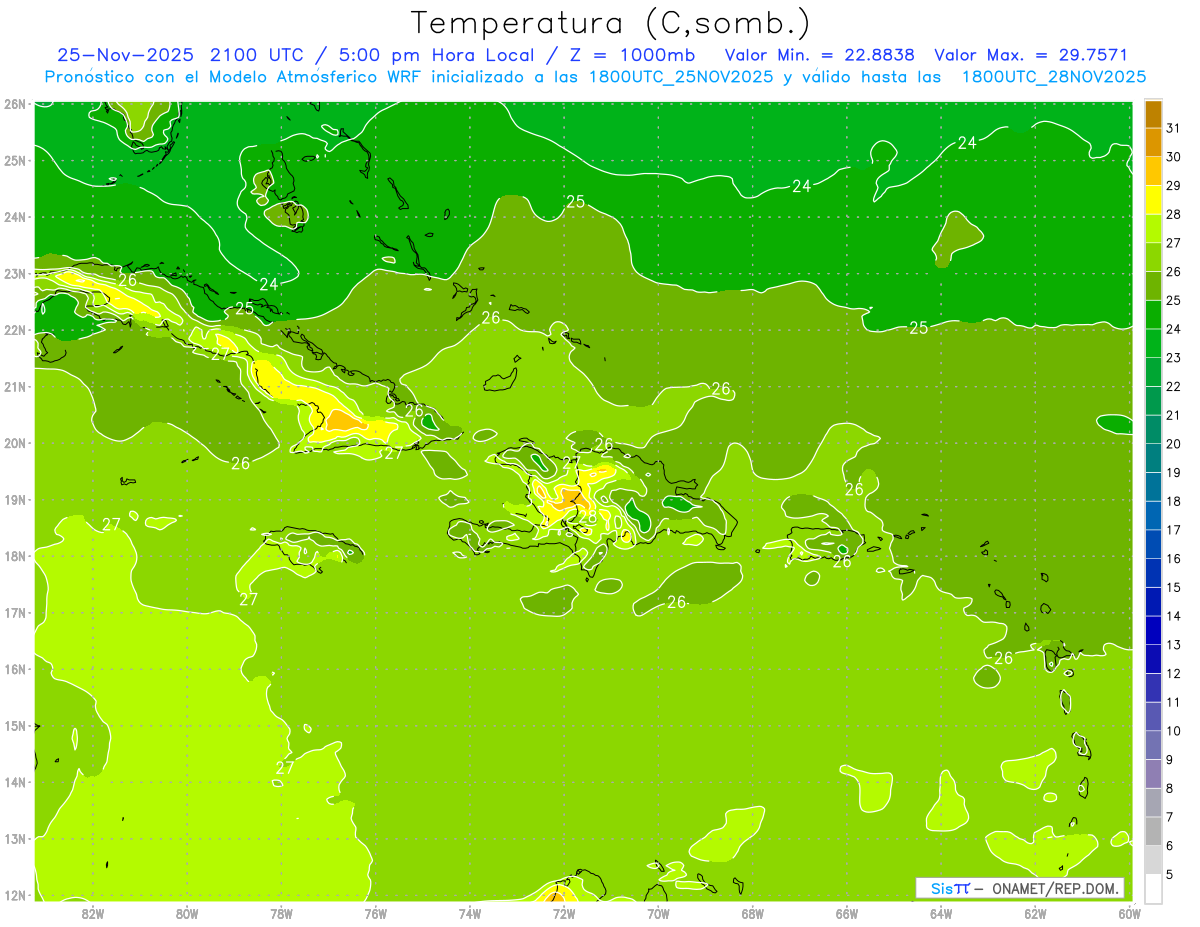
Task: Click the 64W longitude axis label
Action: tap(941, 912)
